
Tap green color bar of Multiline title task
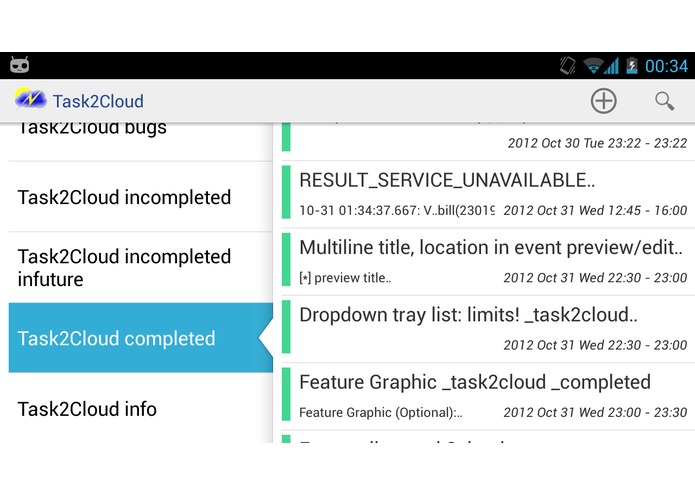coord(286,259)
